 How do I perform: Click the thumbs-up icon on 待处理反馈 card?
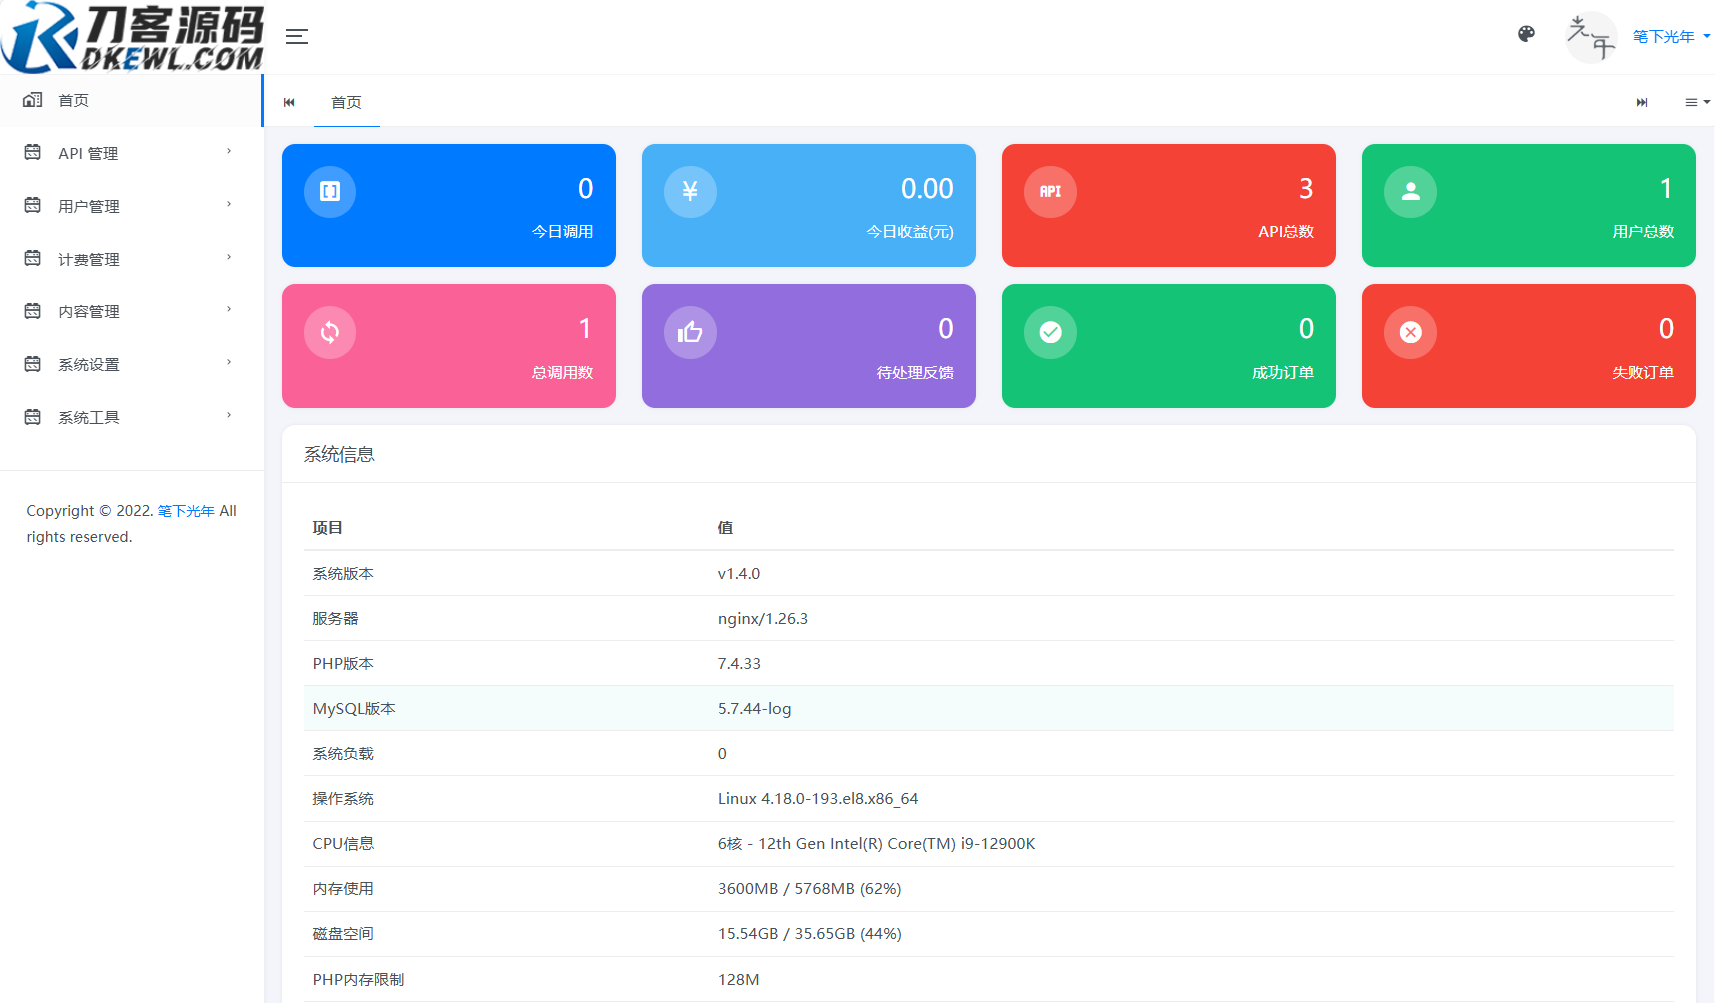(x=689, y=332)
